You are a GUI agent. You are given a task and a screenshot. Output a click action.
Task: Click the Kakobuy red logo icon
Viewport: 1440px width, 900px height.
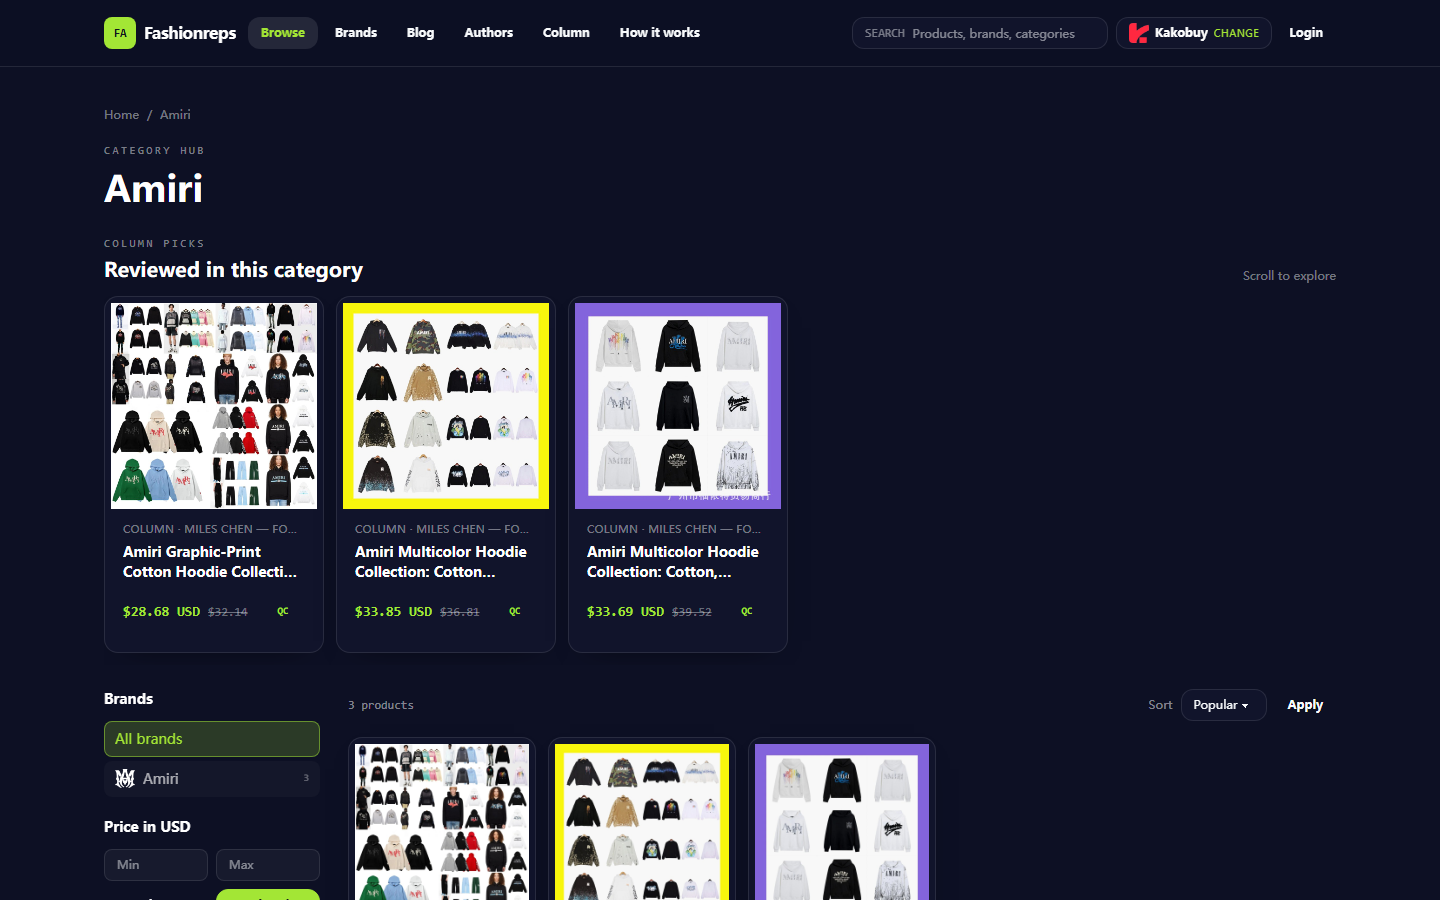[1138, 33]
